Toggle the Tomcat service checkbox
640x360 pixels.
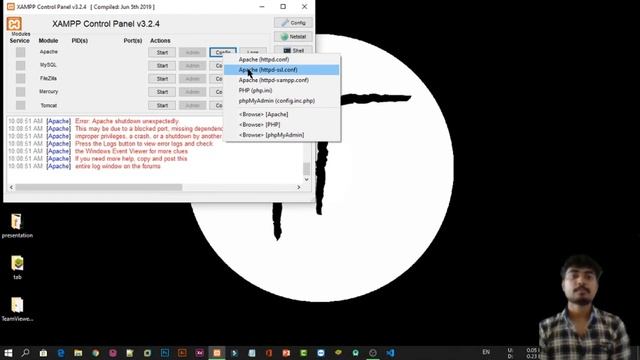(20, 105)
